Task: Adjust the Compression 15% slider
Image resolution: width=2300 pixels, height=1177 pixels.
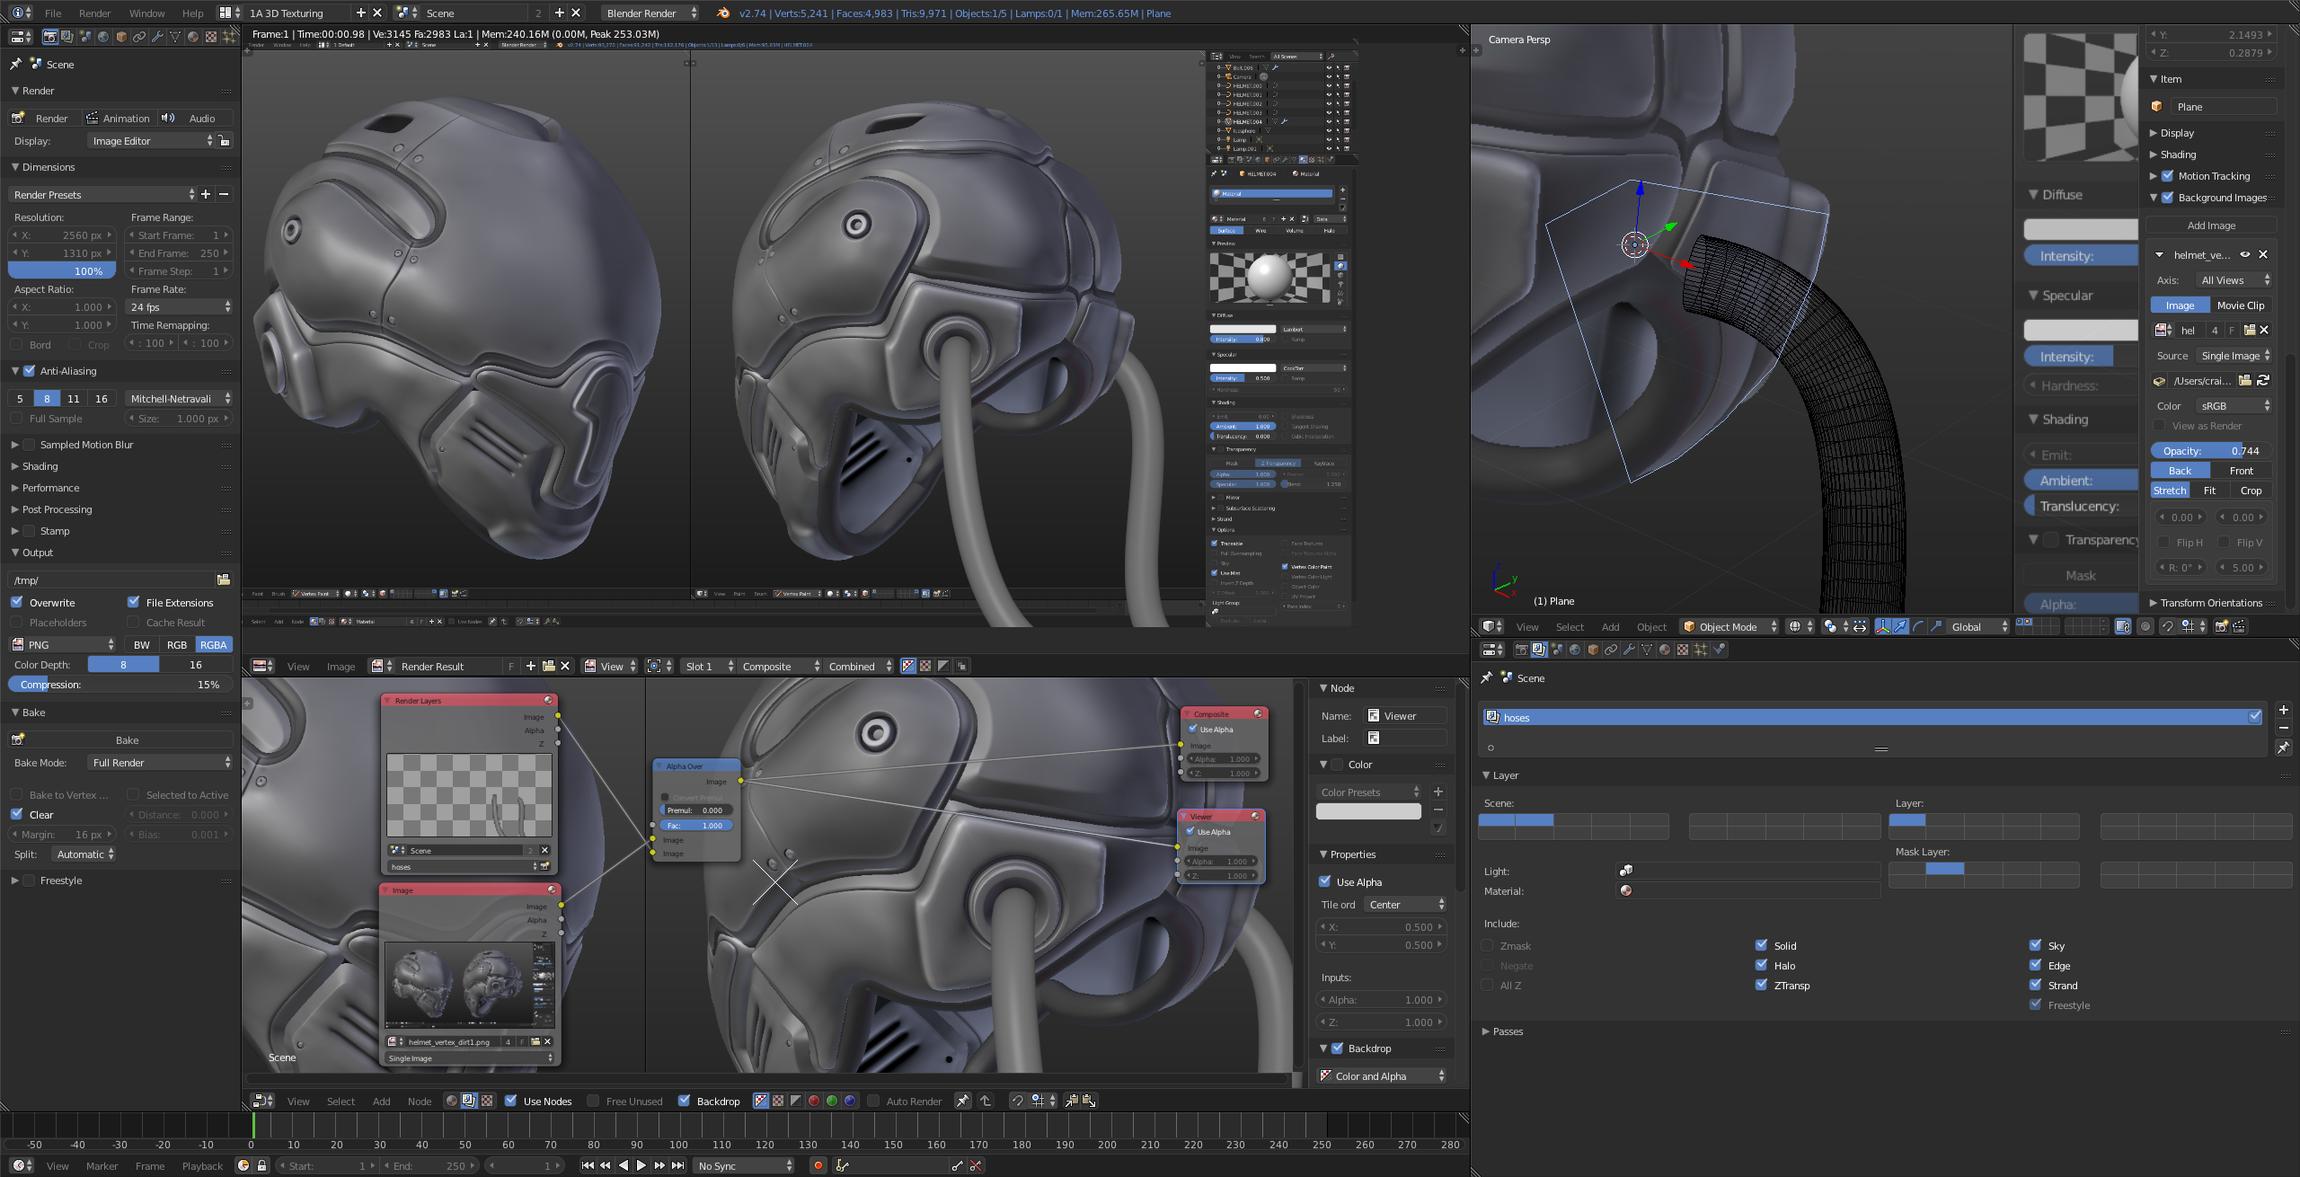Action: pos(119,685)
